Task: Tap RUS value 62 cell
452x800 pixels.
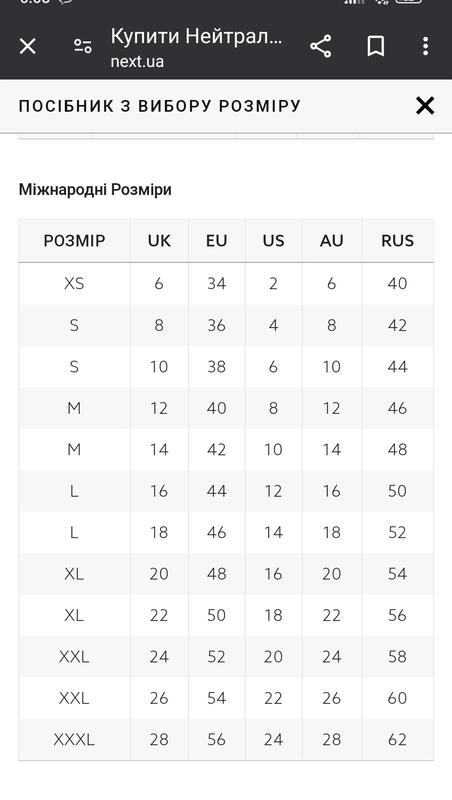Action: click(x=397, y=739)
